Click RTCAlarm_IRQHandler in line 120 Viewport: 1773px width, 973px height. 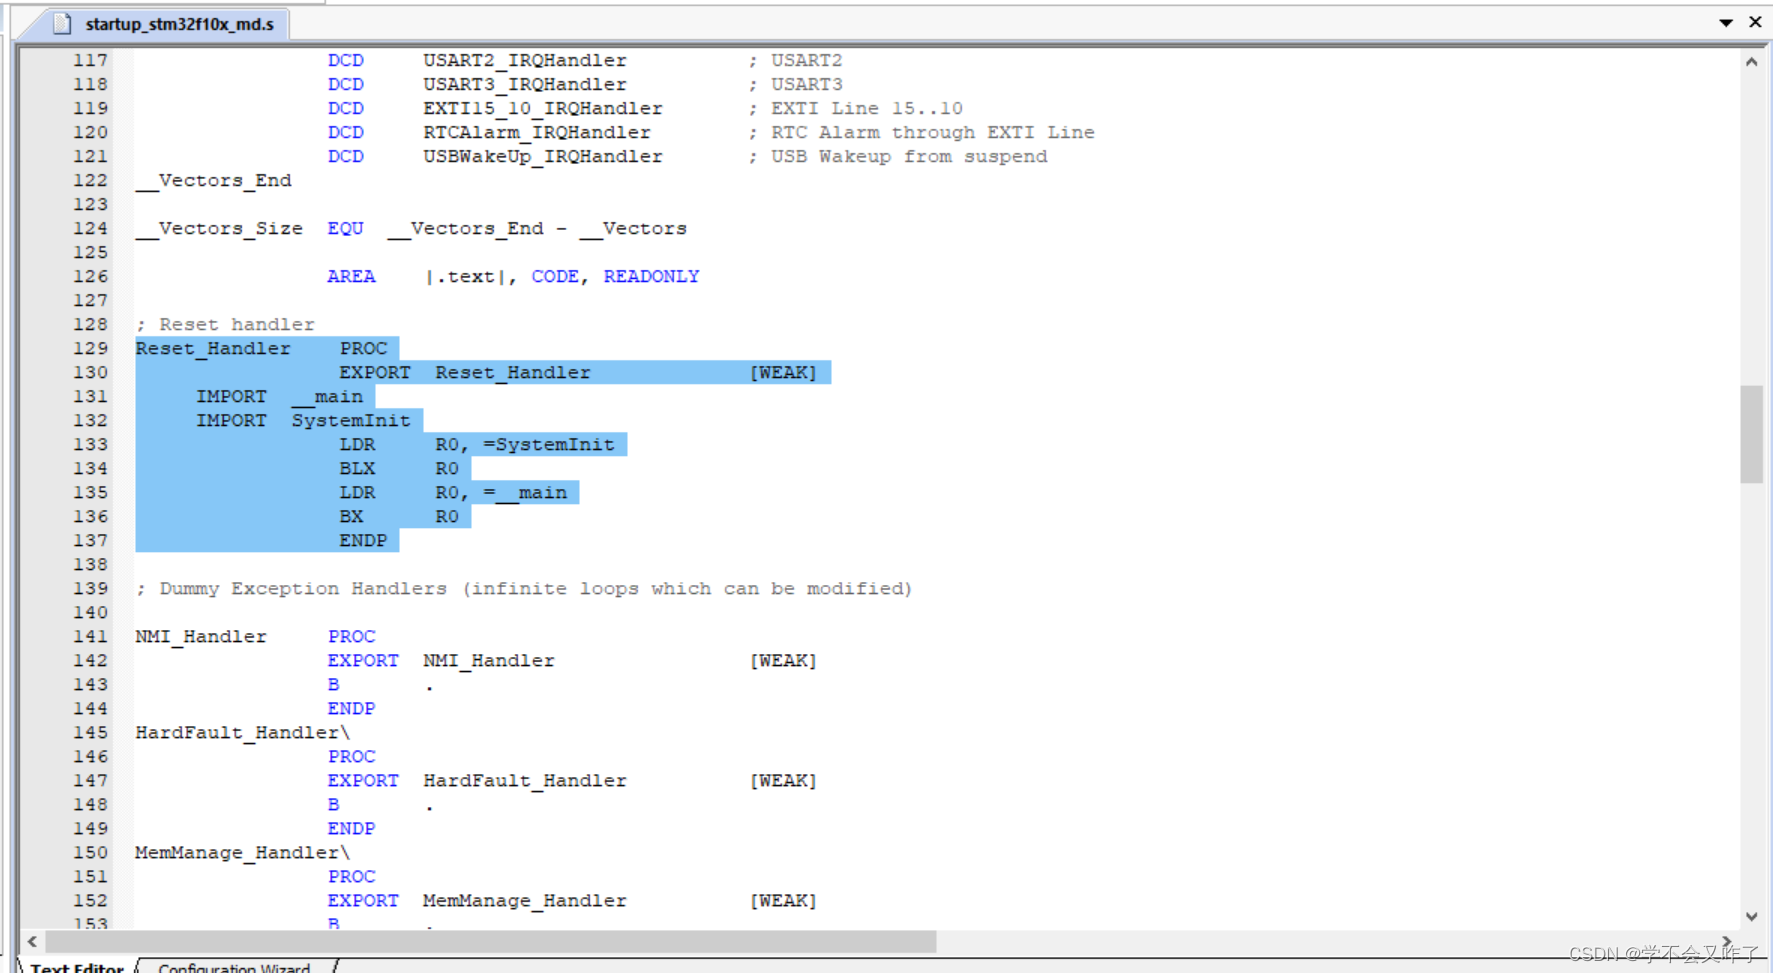(x=537, y=132)
